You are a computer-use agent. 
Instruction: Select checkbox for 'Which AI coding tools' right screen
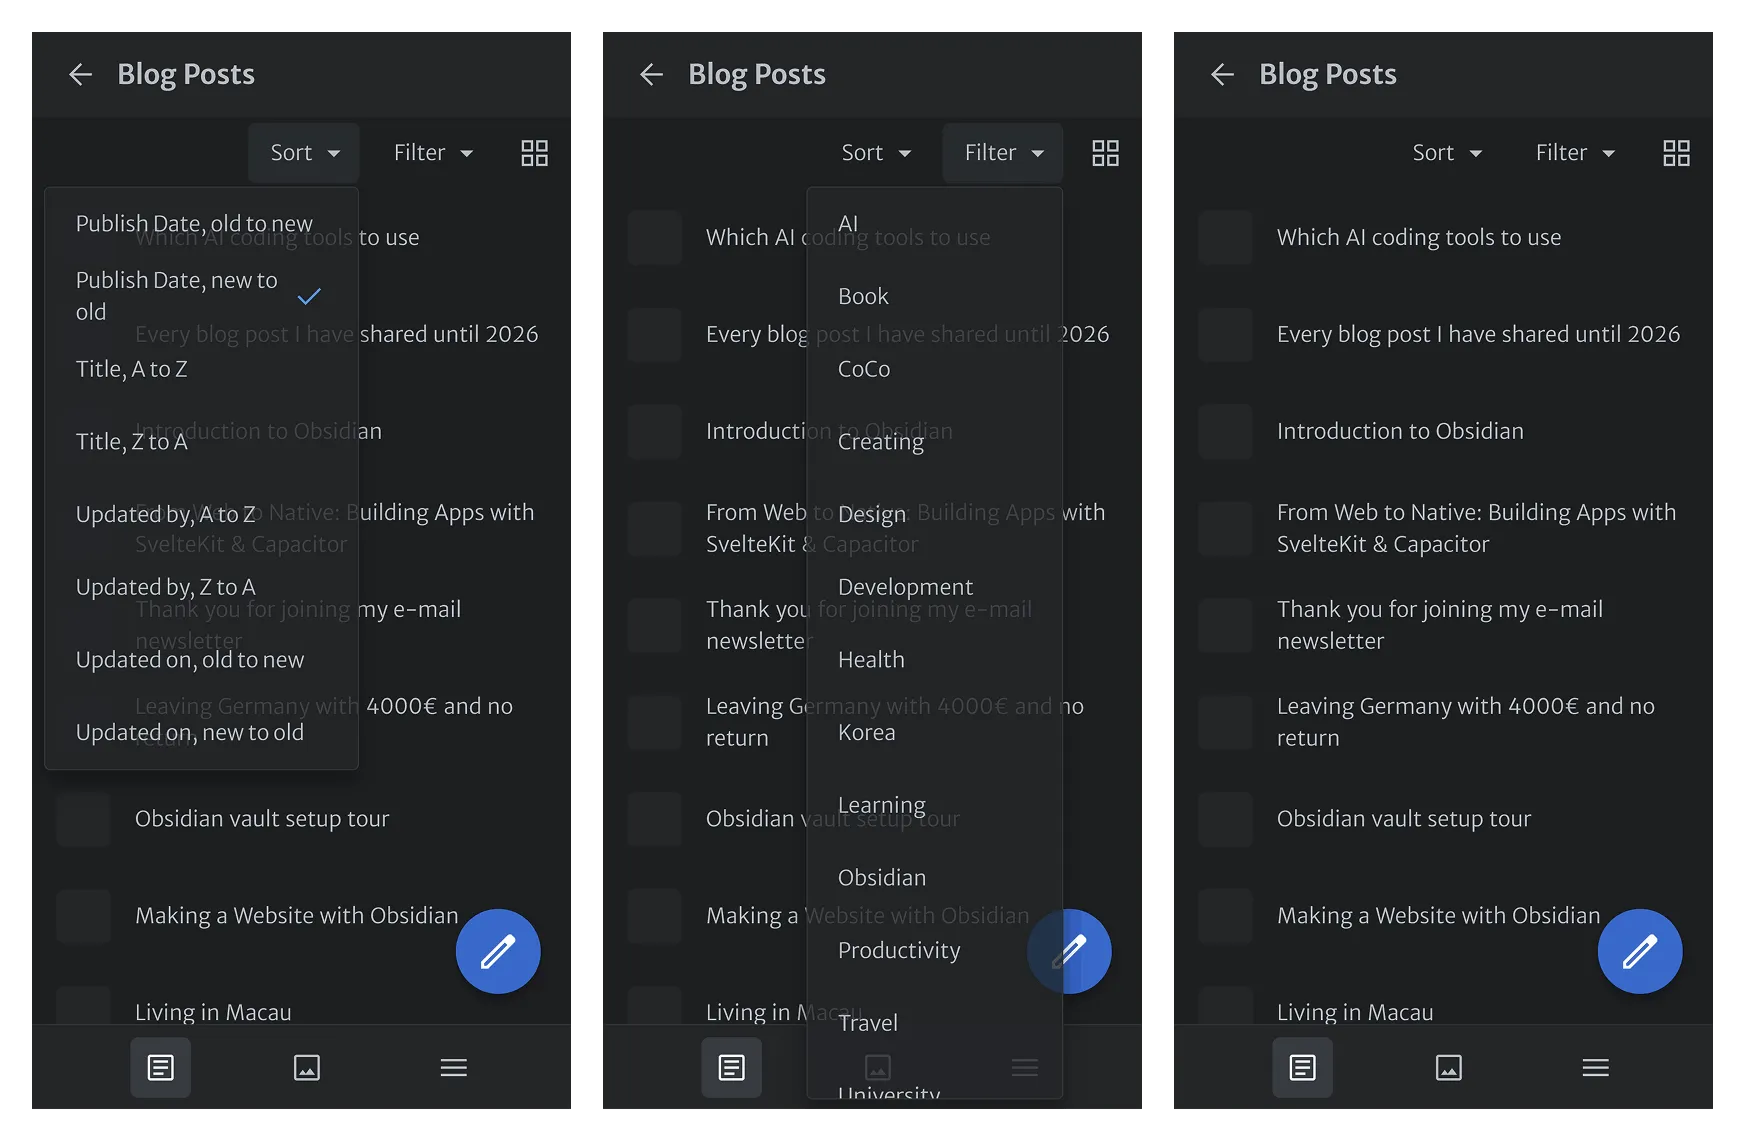(x=1225, y=237)
